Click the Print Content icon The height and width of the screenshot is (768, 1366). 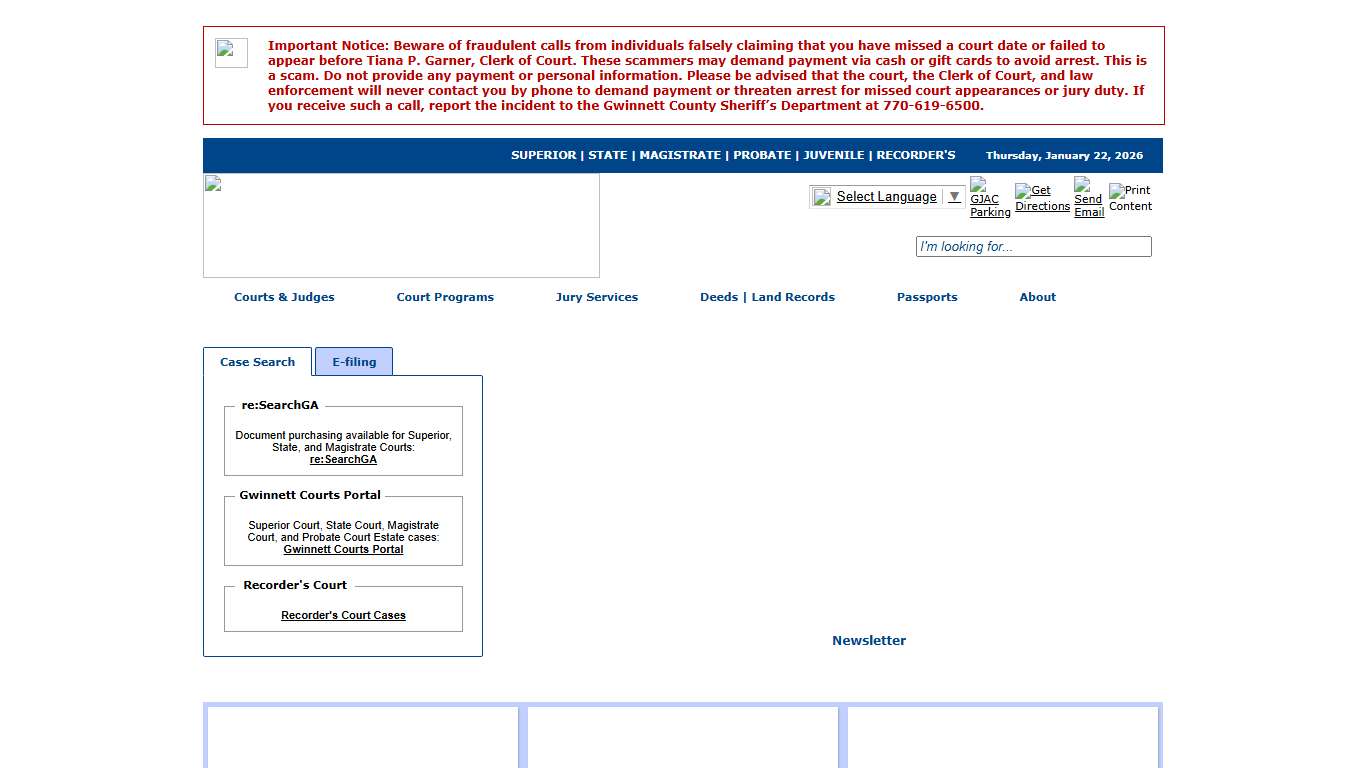[1130, 198]
